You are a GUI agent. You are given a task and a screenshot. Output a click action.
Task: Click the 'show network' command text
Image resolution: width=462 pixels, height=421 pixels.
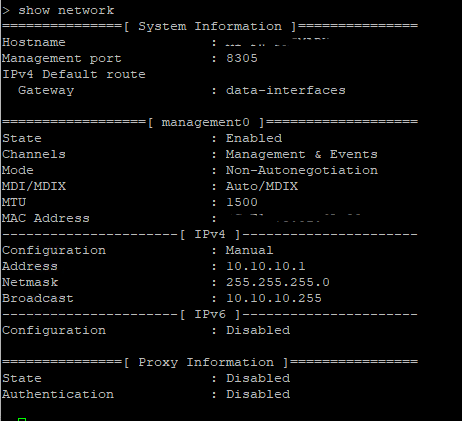[66, 10]
